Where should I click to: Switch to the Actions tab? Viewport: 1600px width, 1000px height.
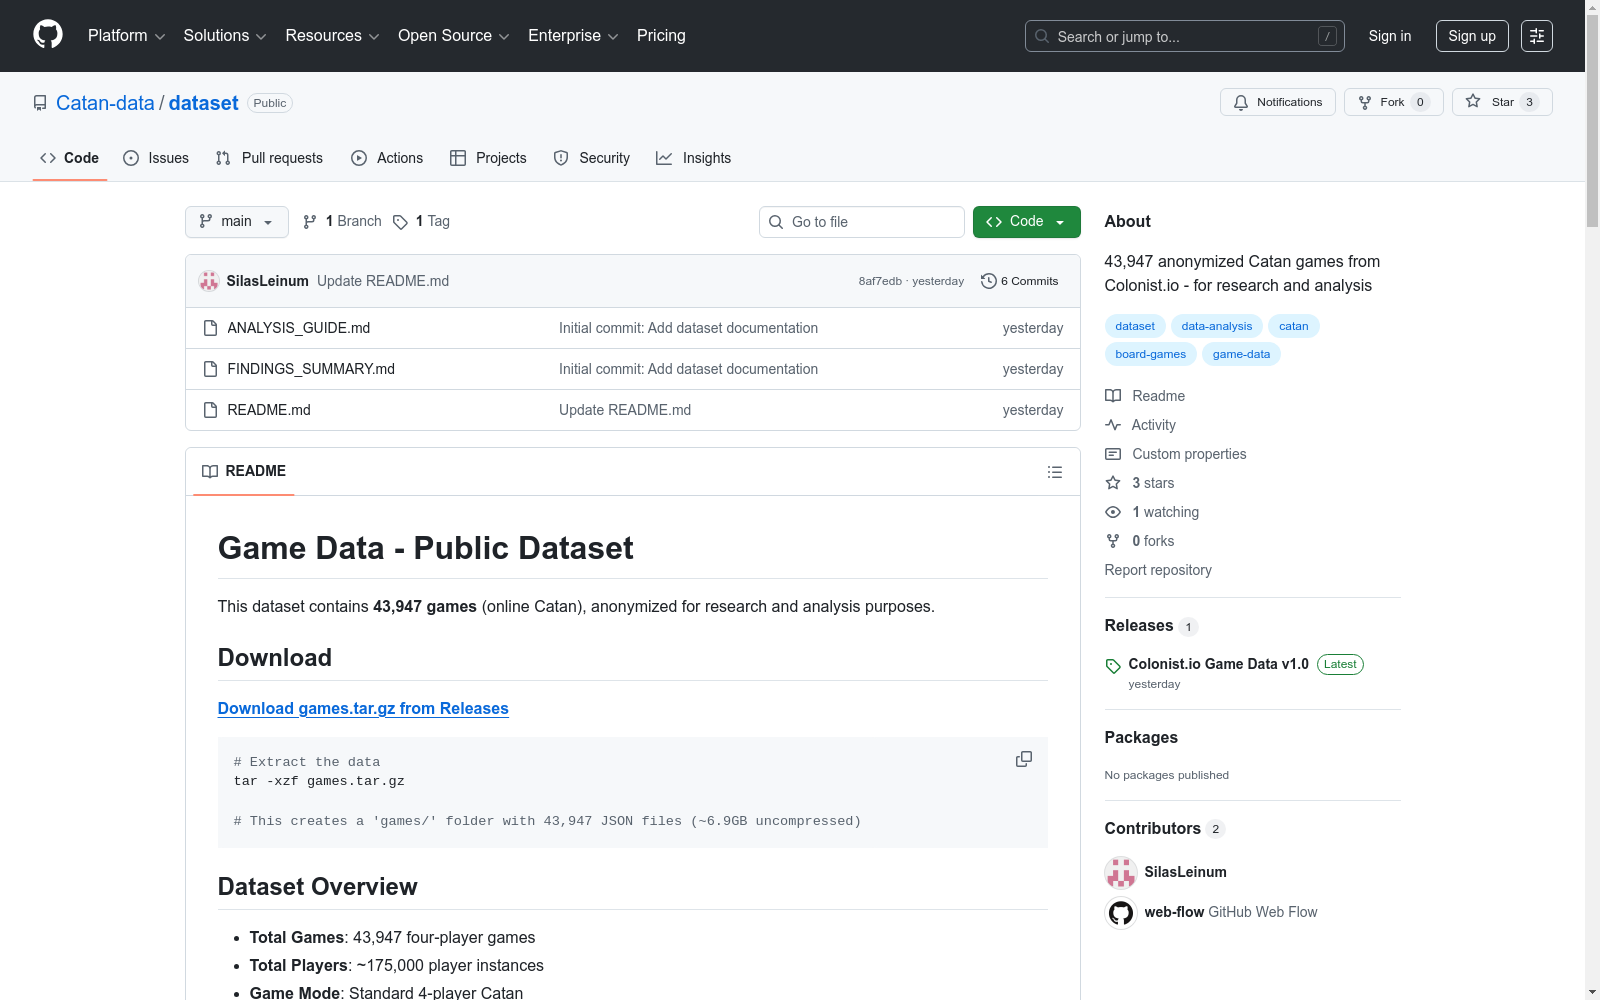(x=387, y=158)
